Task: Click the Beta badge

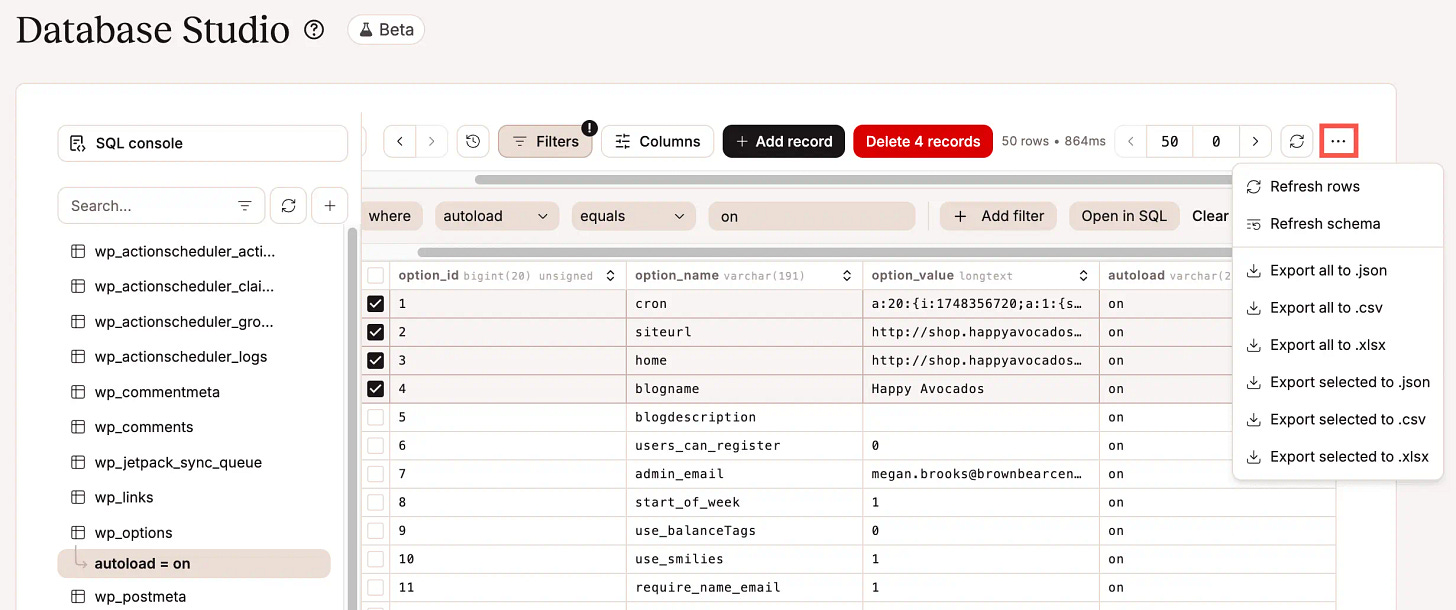Action: coord(386,30)
